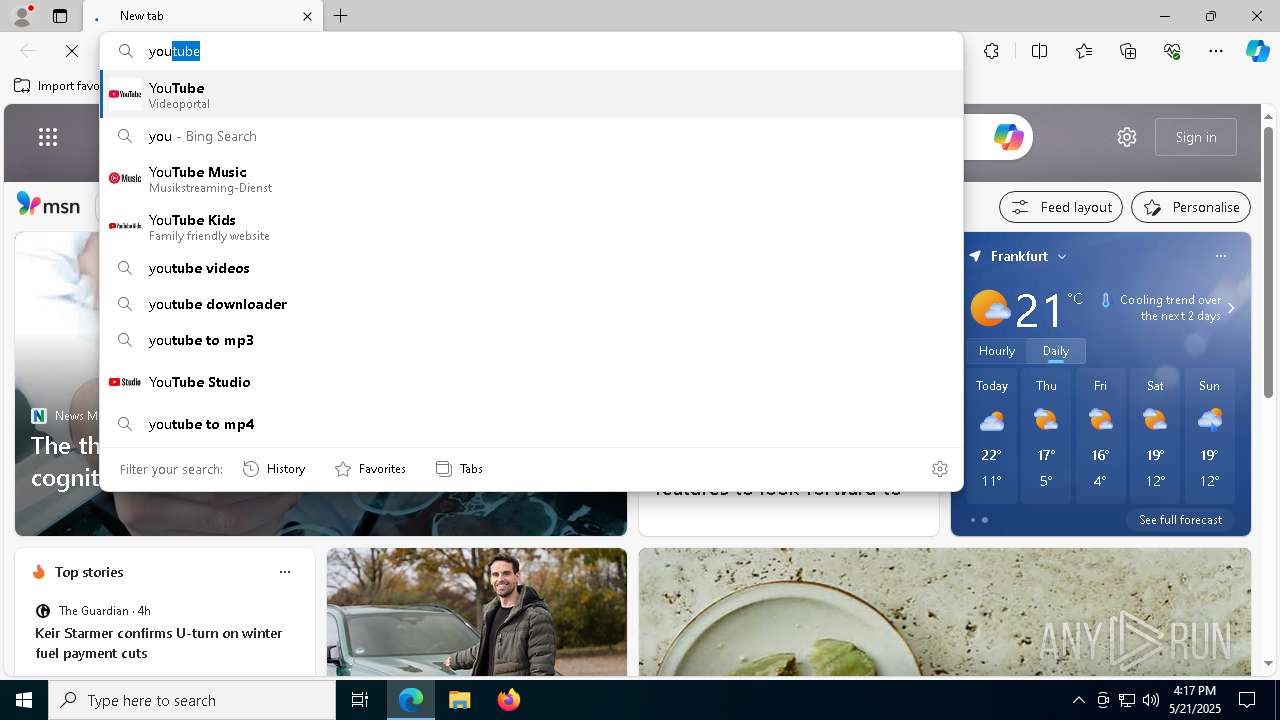
Task: Launch Firefox from taskbar
Action: [508, 700]
